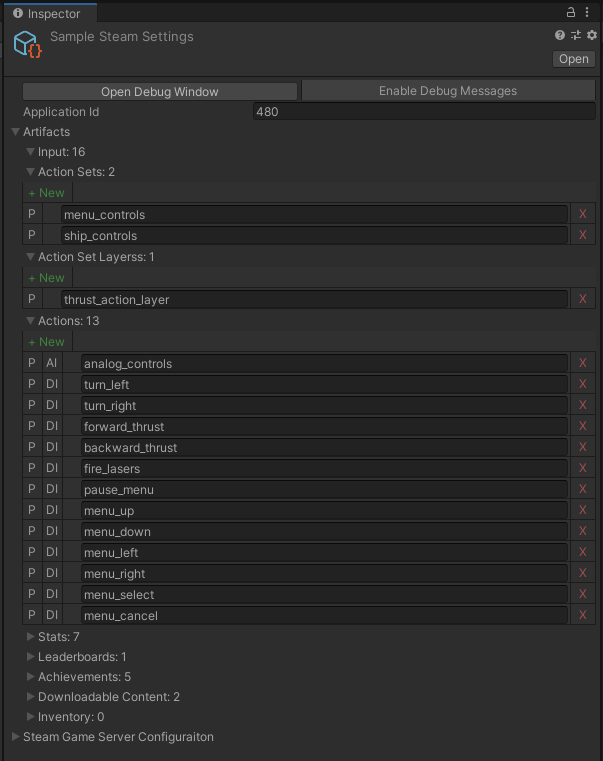Viewport: 603px width, 761px height.
Task: Delete the thrust_action_layer entry
Action: coord(583,299)
